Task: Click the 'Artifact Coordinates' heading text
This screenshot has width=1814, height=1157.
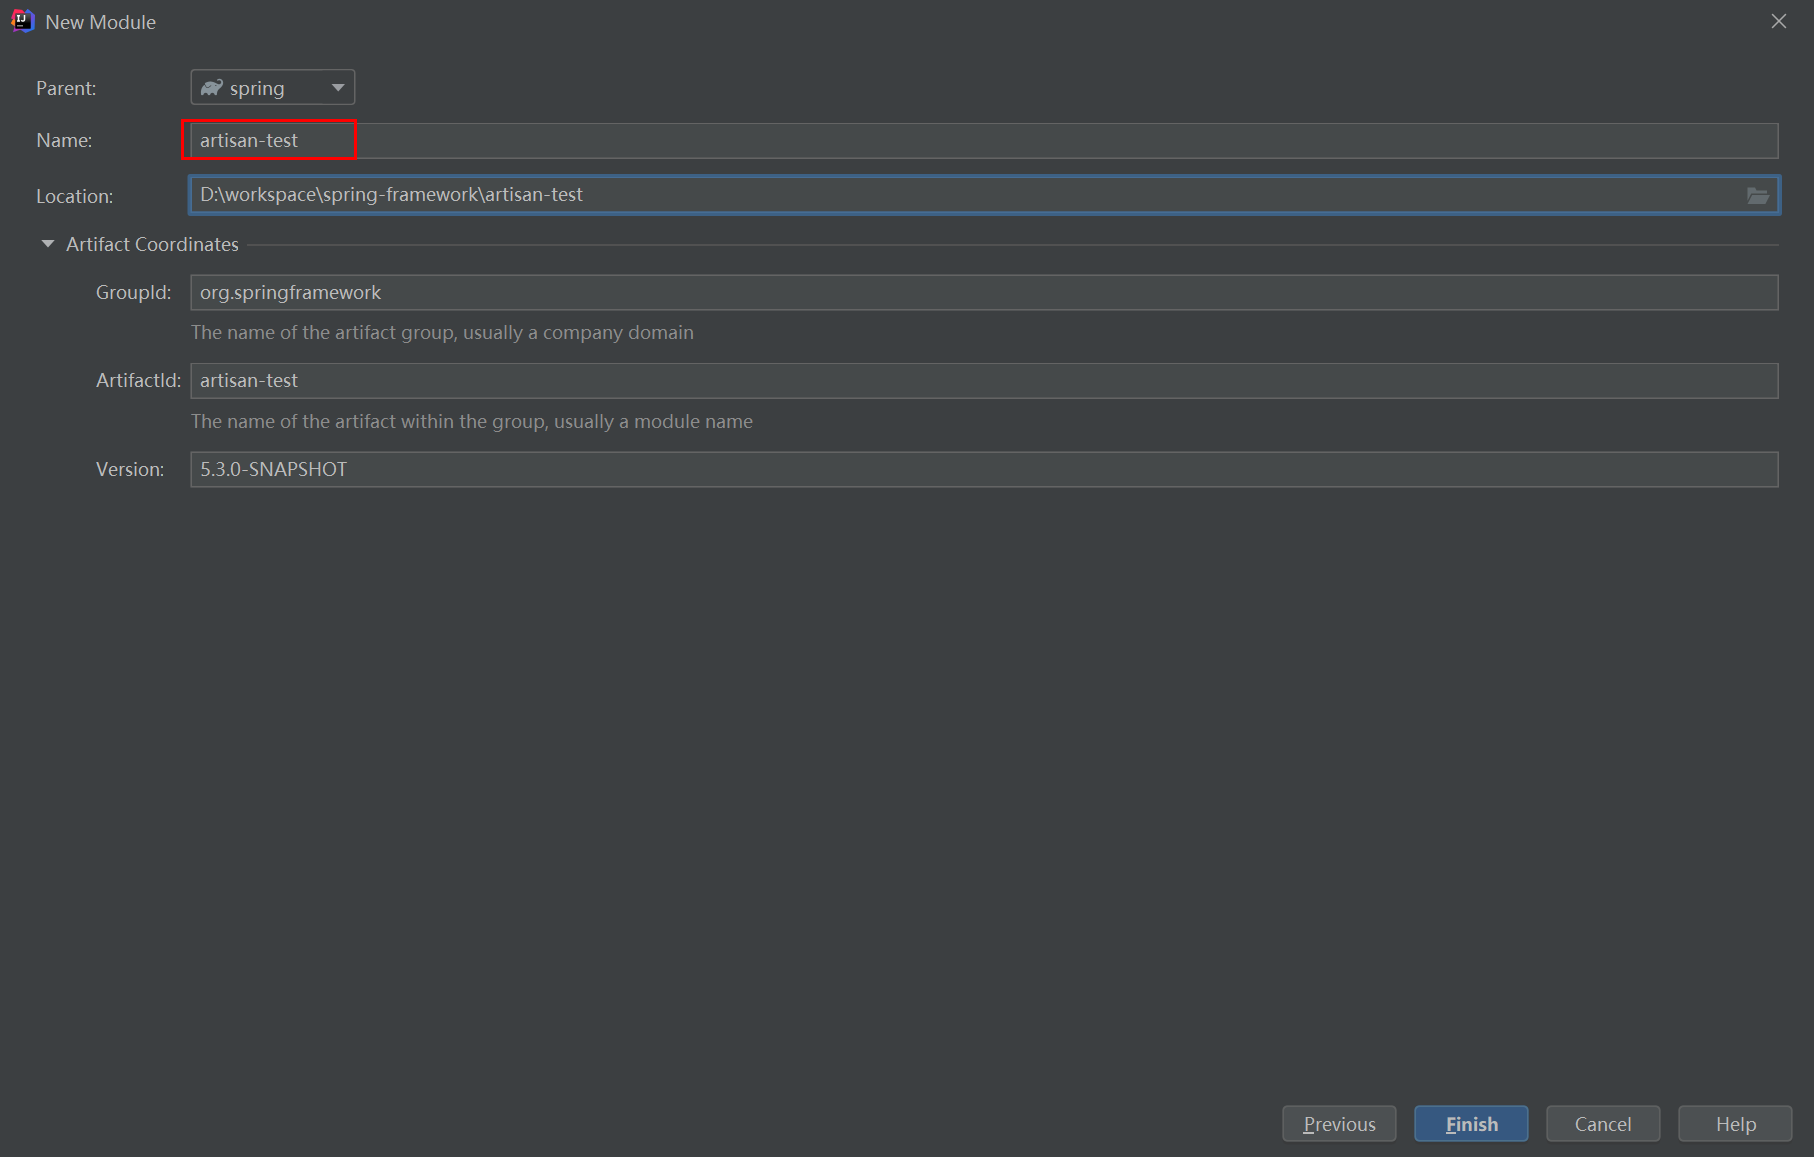Action: click(x=152, y=244)
